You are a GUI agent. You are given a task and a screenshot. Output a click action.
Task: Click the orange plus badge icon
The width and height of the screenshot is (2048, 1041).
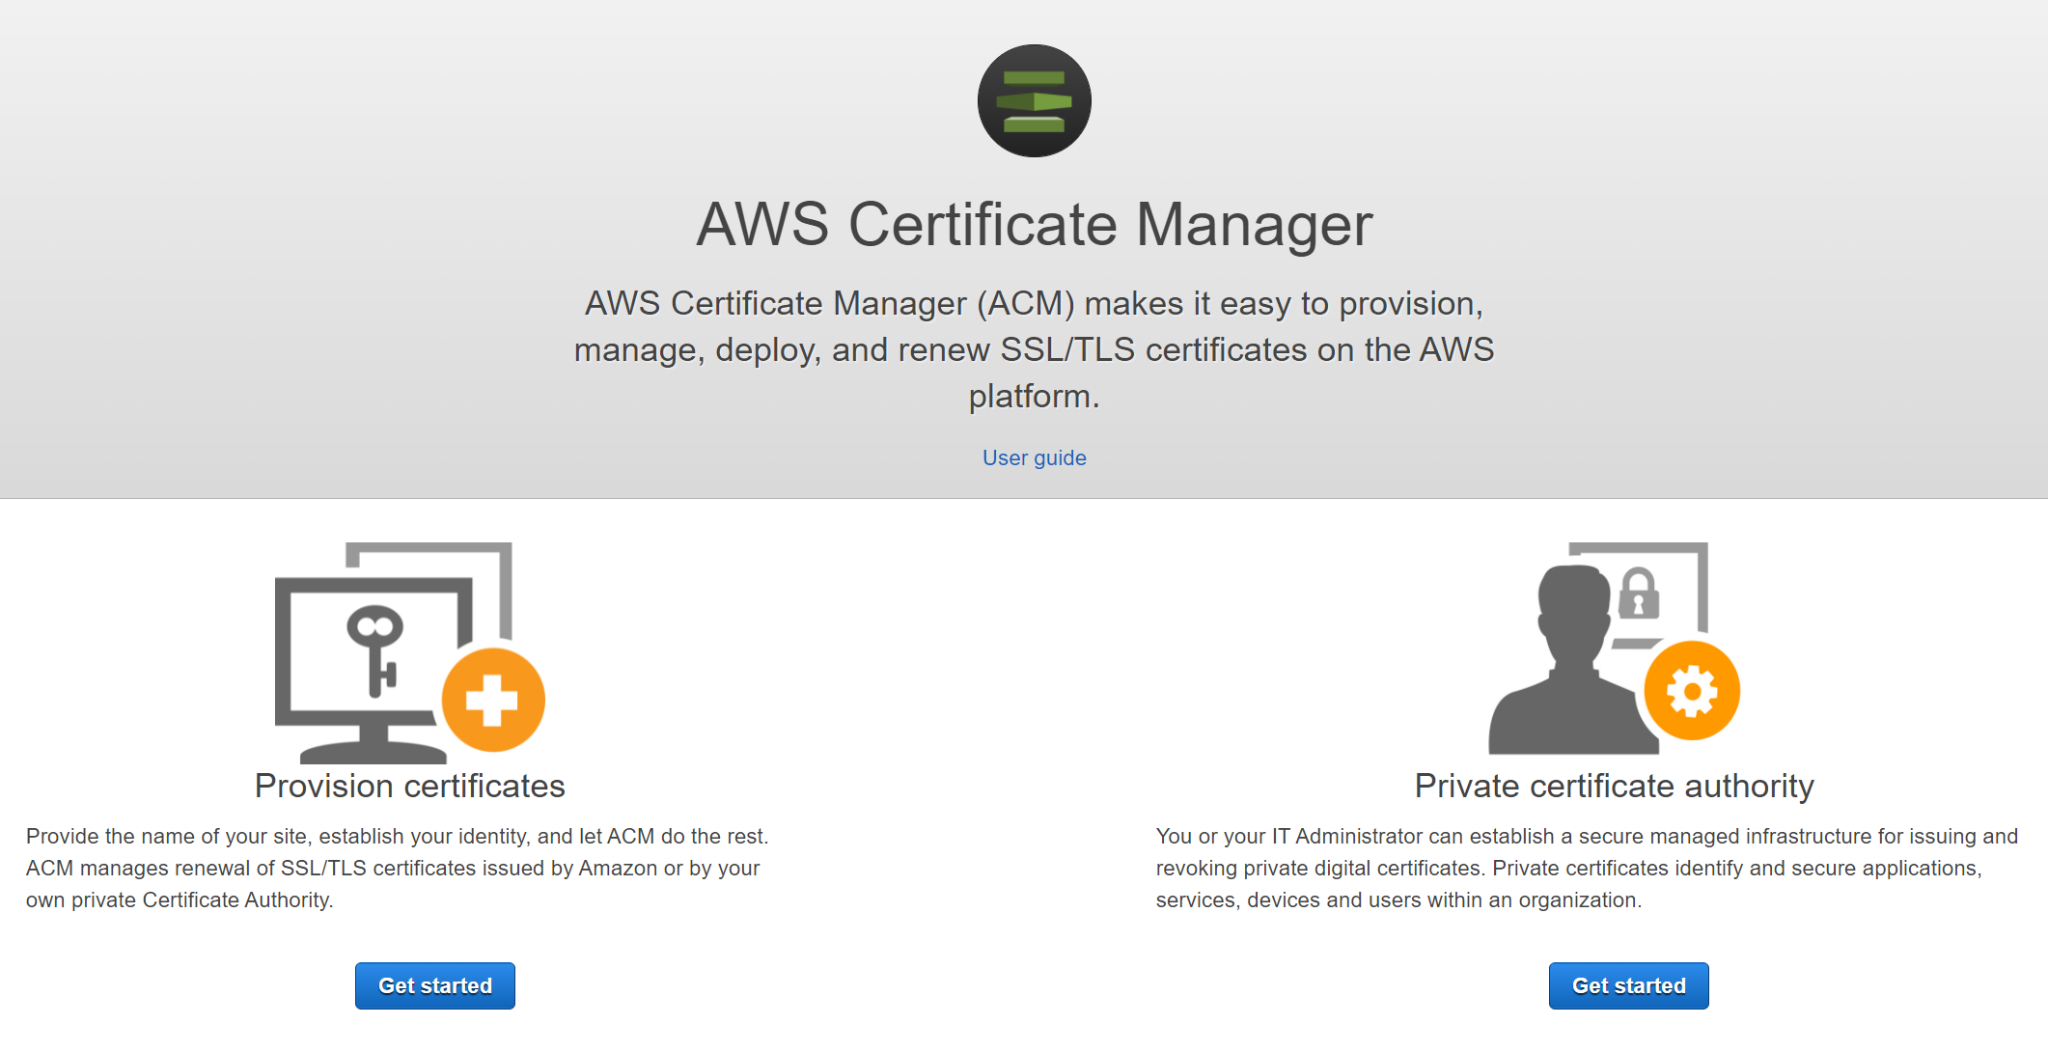[x=493, y=699]
